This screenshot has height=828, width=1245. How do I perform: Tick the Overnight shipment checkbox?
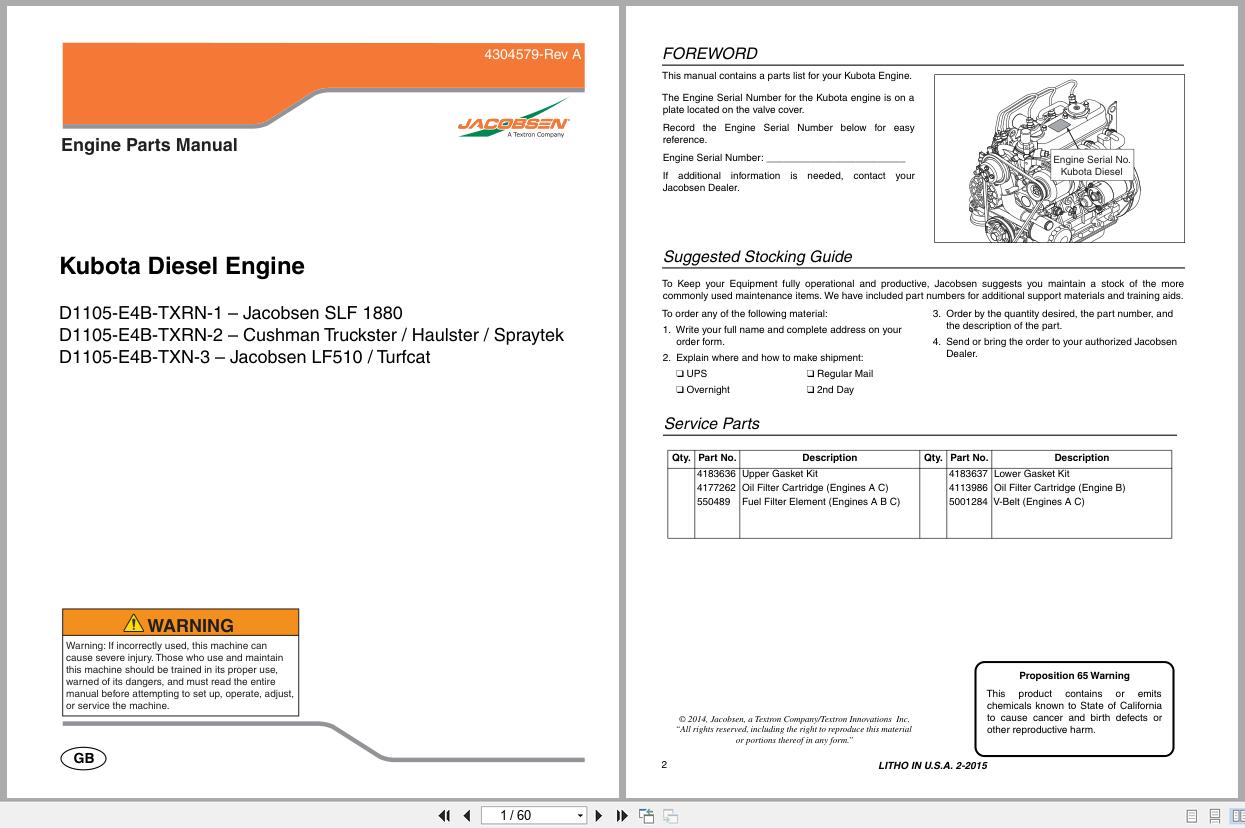[x=680, y=390]
